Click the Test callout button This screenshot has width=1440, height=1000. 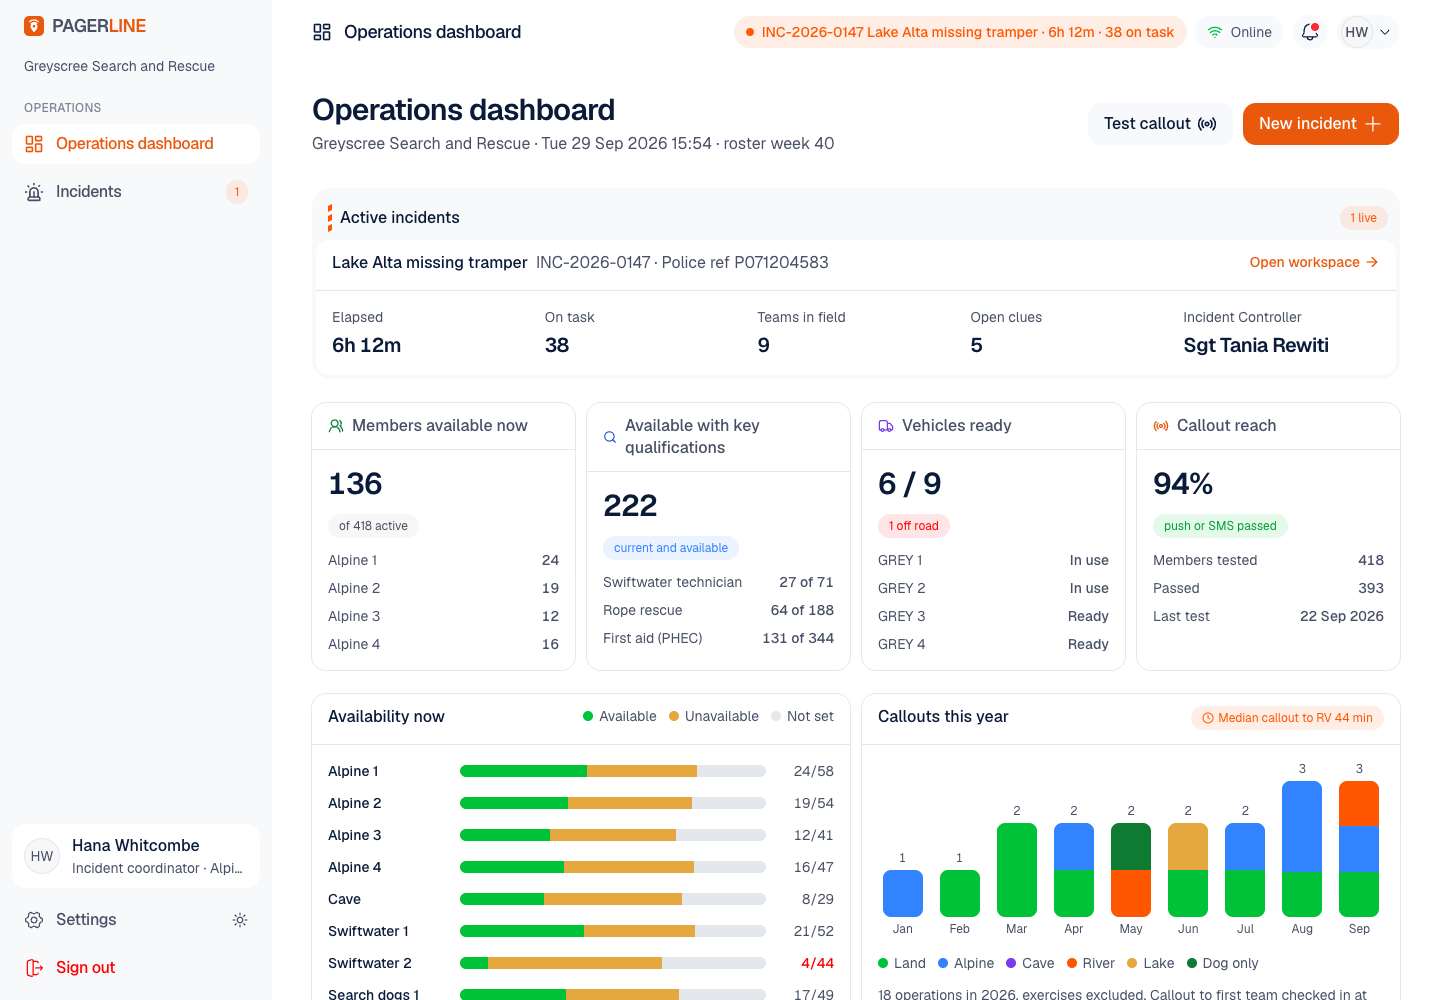1160,124
